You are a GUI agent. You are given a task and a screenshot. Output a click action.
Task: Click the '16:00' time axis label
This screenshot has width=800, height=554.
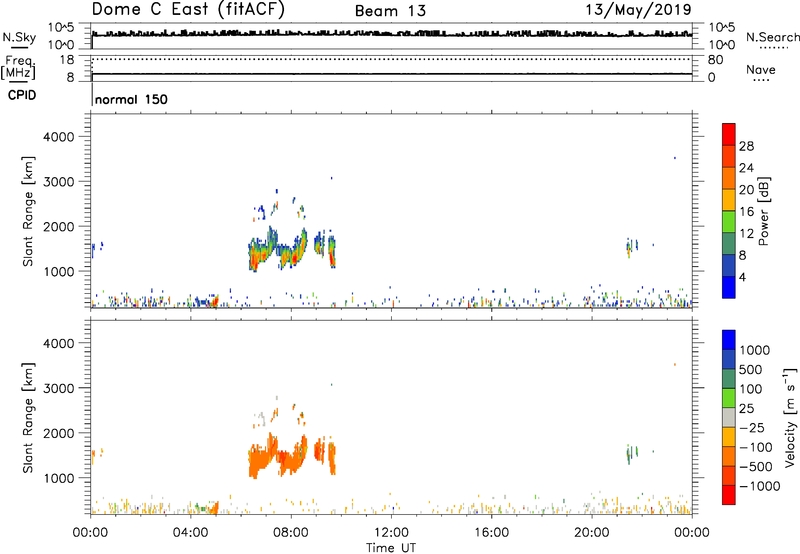tap(491, 533)
